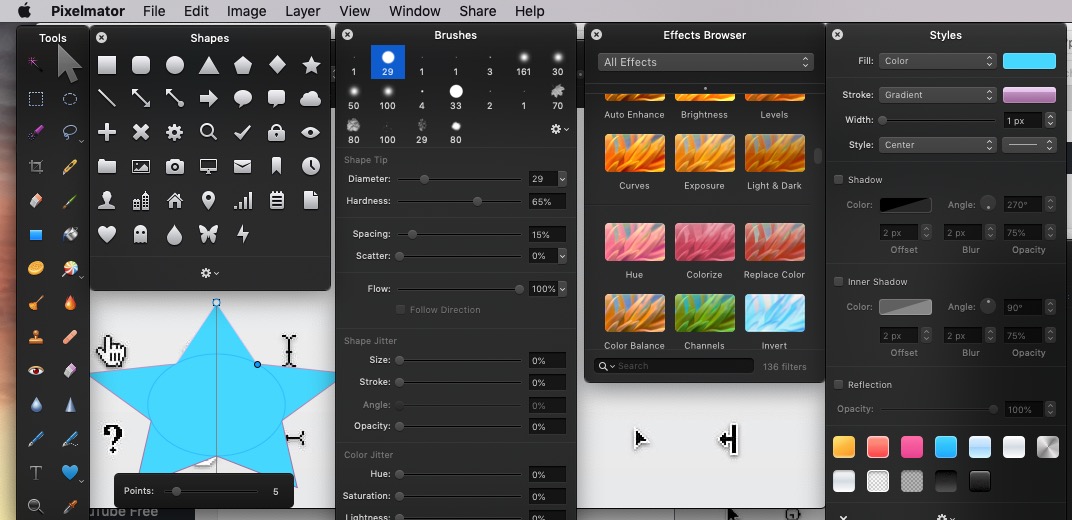1072x520 pixels.
Task: Open the View menu
Action: click(354, 11)
